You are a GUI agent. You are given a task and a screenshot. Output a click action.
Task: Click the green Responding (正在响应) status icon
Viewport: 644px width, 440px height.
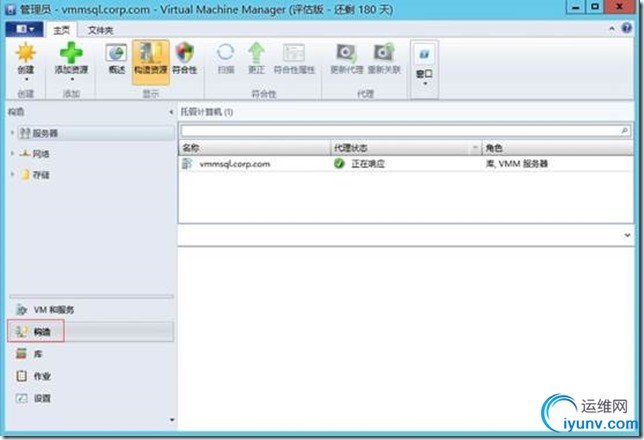339,164
